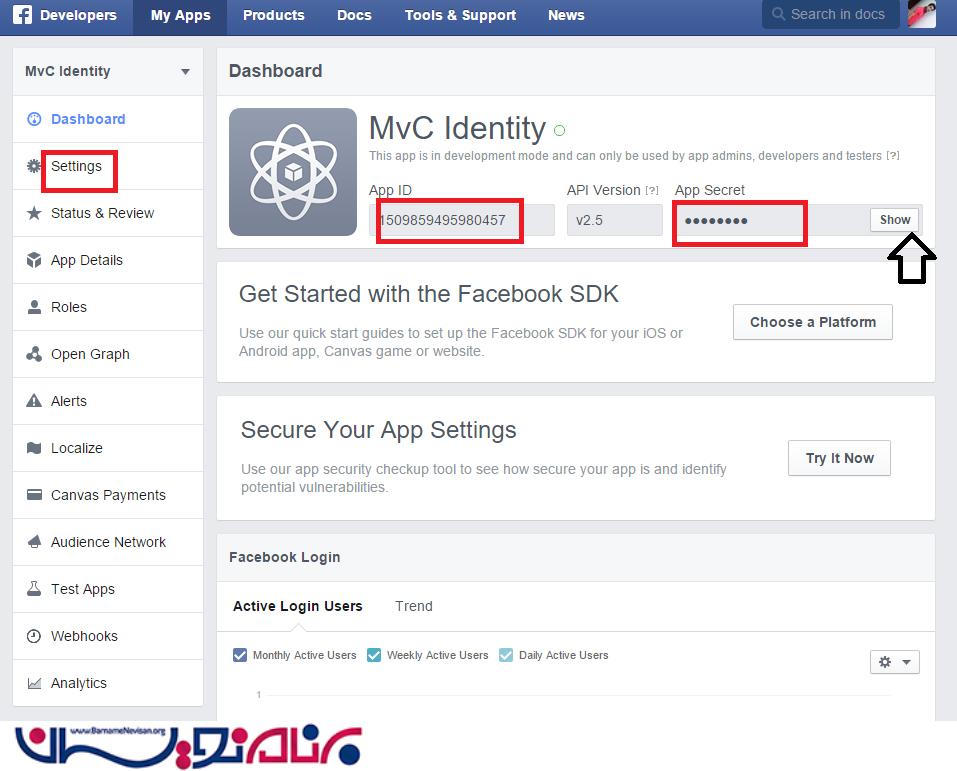Image resolution: width=957 pixels, height=771 pixels.
Task: Open the Docs menu
Action: [354, 15]
